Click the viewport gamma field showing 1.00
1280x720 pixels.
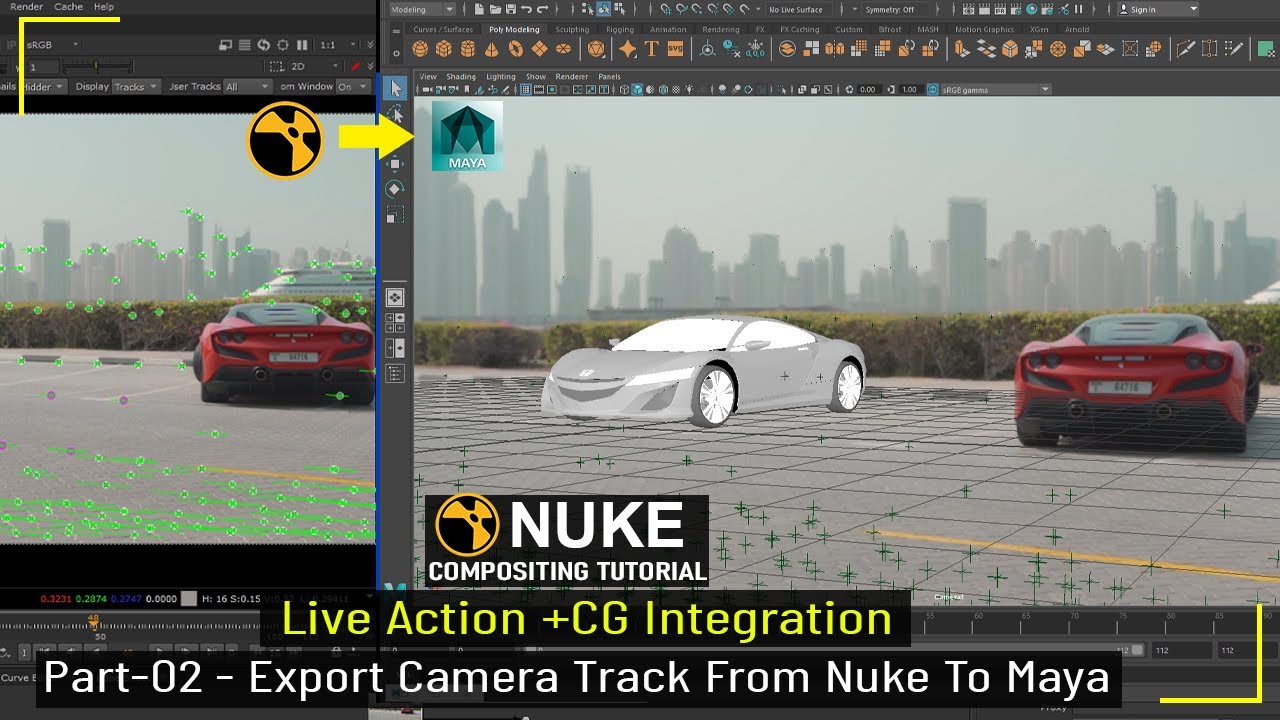tap(910, 89)
